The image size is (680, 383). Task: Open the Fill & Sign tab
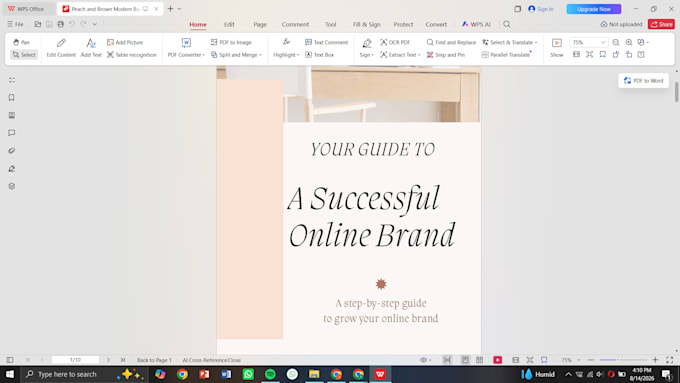pos(366,24)
